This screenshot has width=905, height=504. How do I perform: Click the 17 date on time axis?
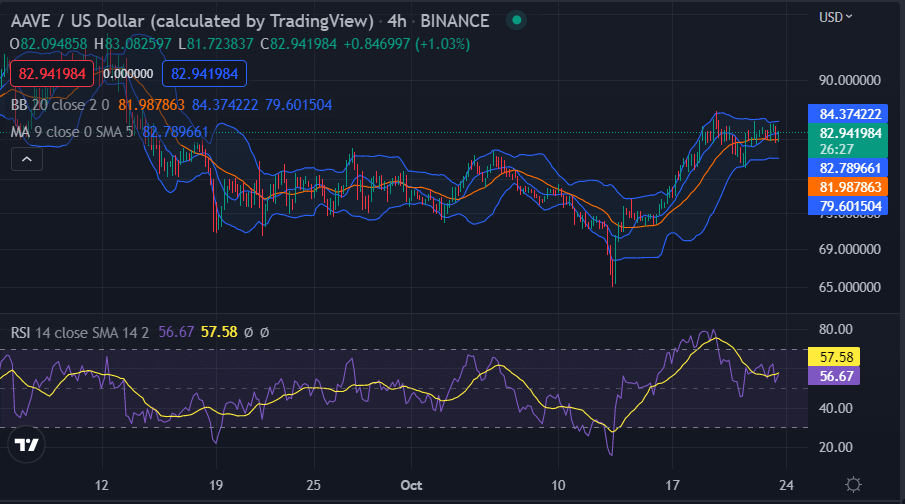[x=672, y=485]
